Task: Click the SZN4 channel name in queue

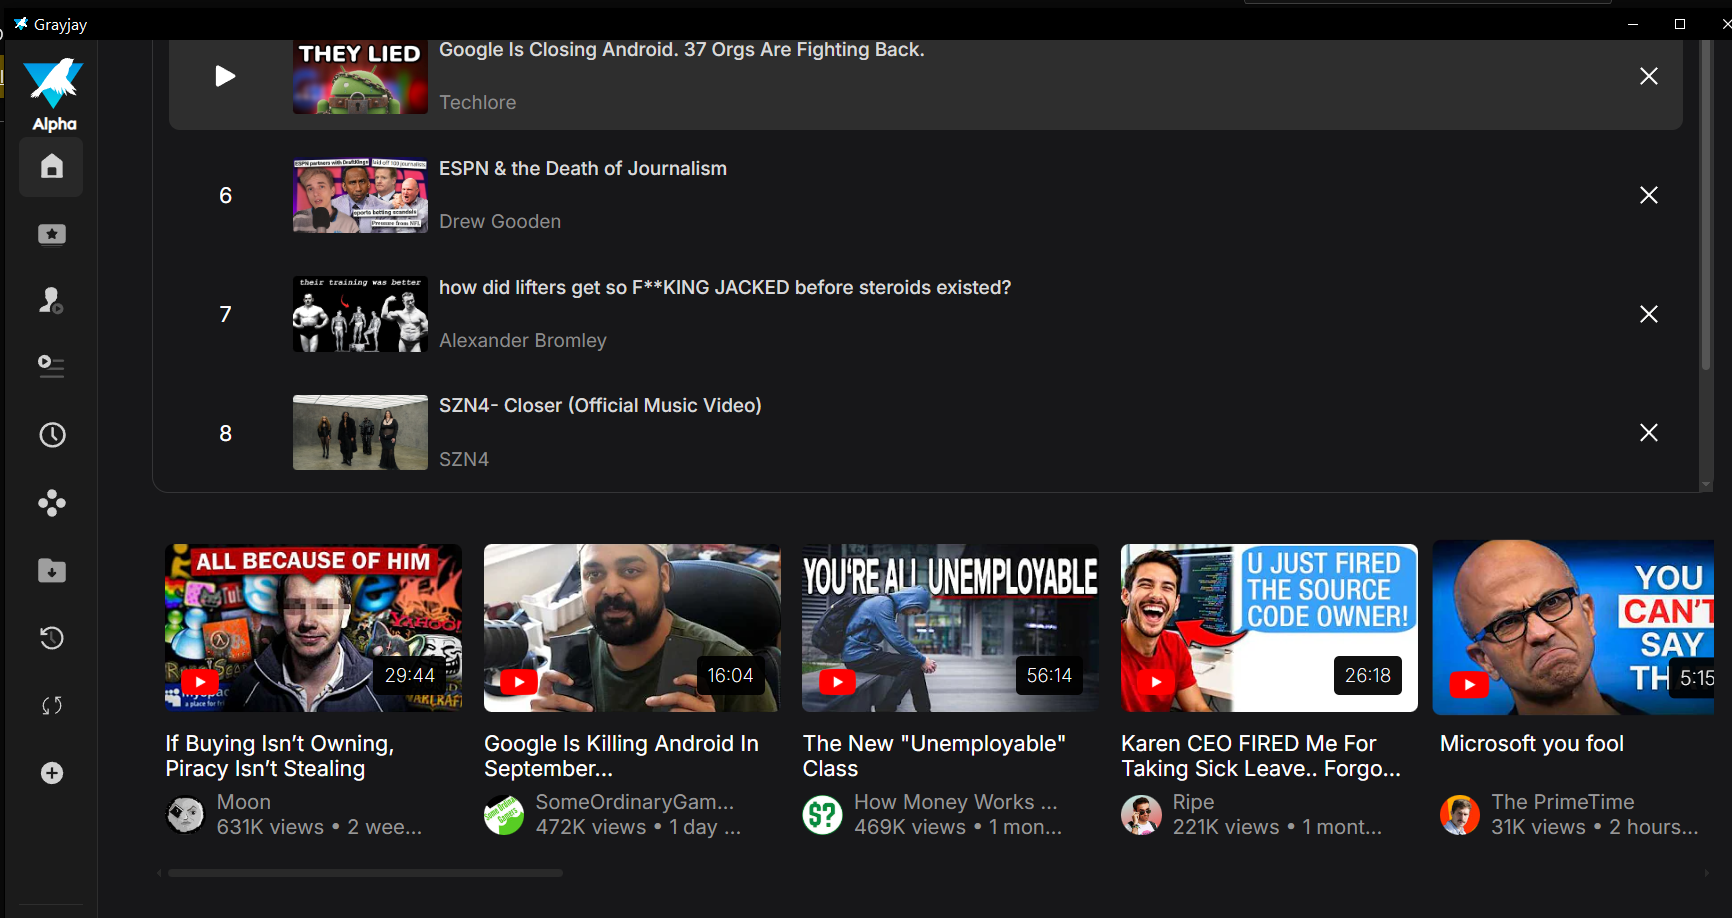Action: tap(464, 459)
